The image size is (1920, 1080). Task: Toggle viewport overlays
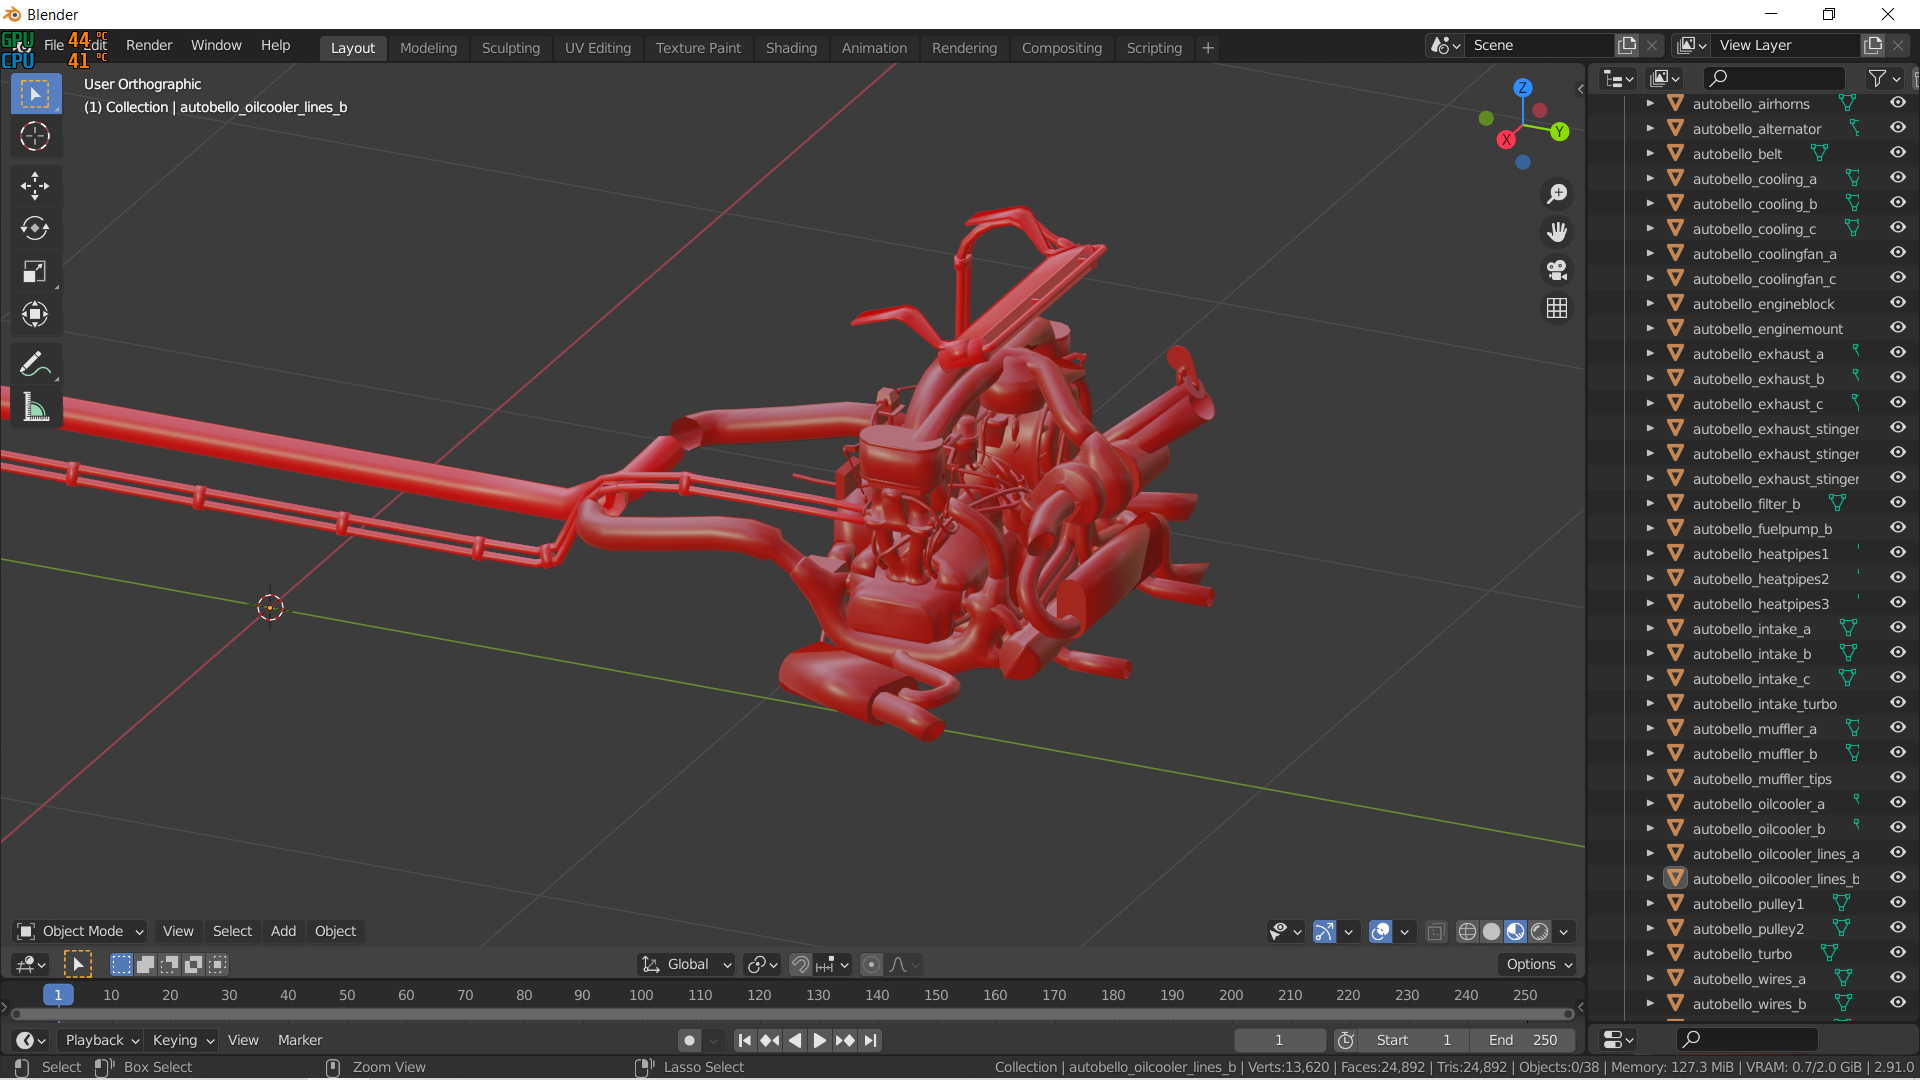click(x=1380, y=931)
